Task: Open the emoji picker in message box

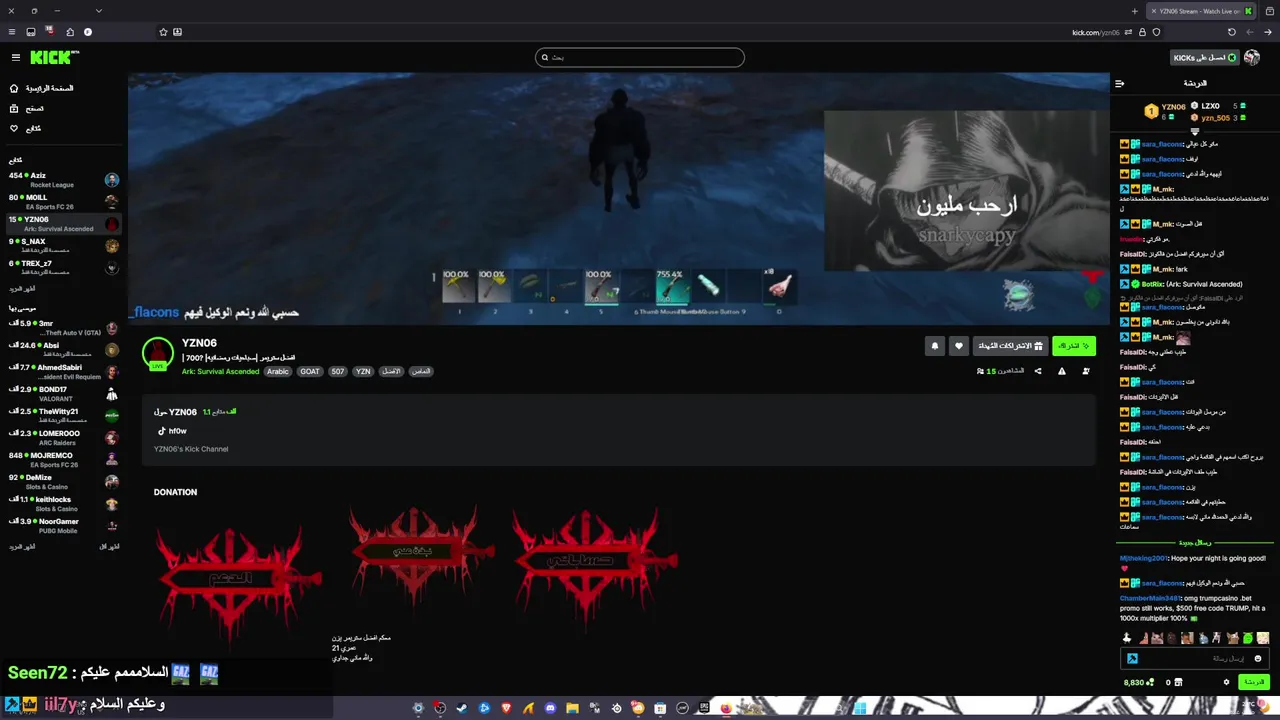Action: (1258, 658)
